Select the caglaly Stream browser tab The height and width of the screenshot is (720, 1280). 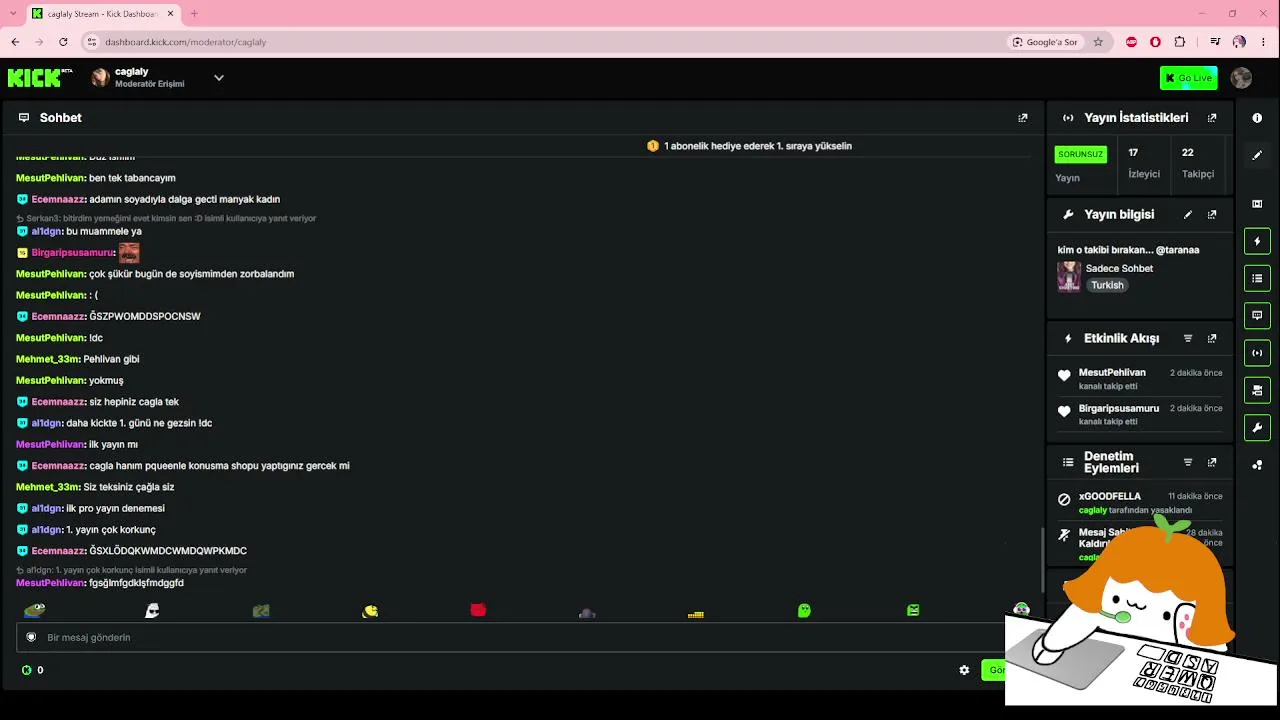(x=103, y=14)
